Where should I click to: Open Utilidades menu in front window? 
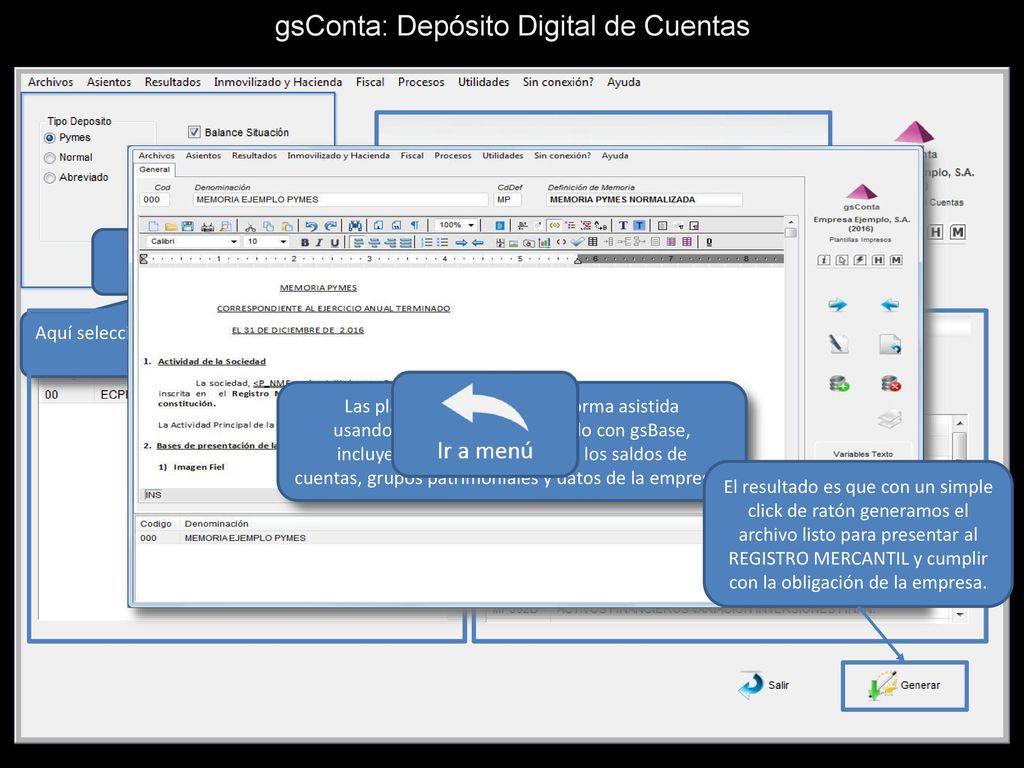coord(503,155)
